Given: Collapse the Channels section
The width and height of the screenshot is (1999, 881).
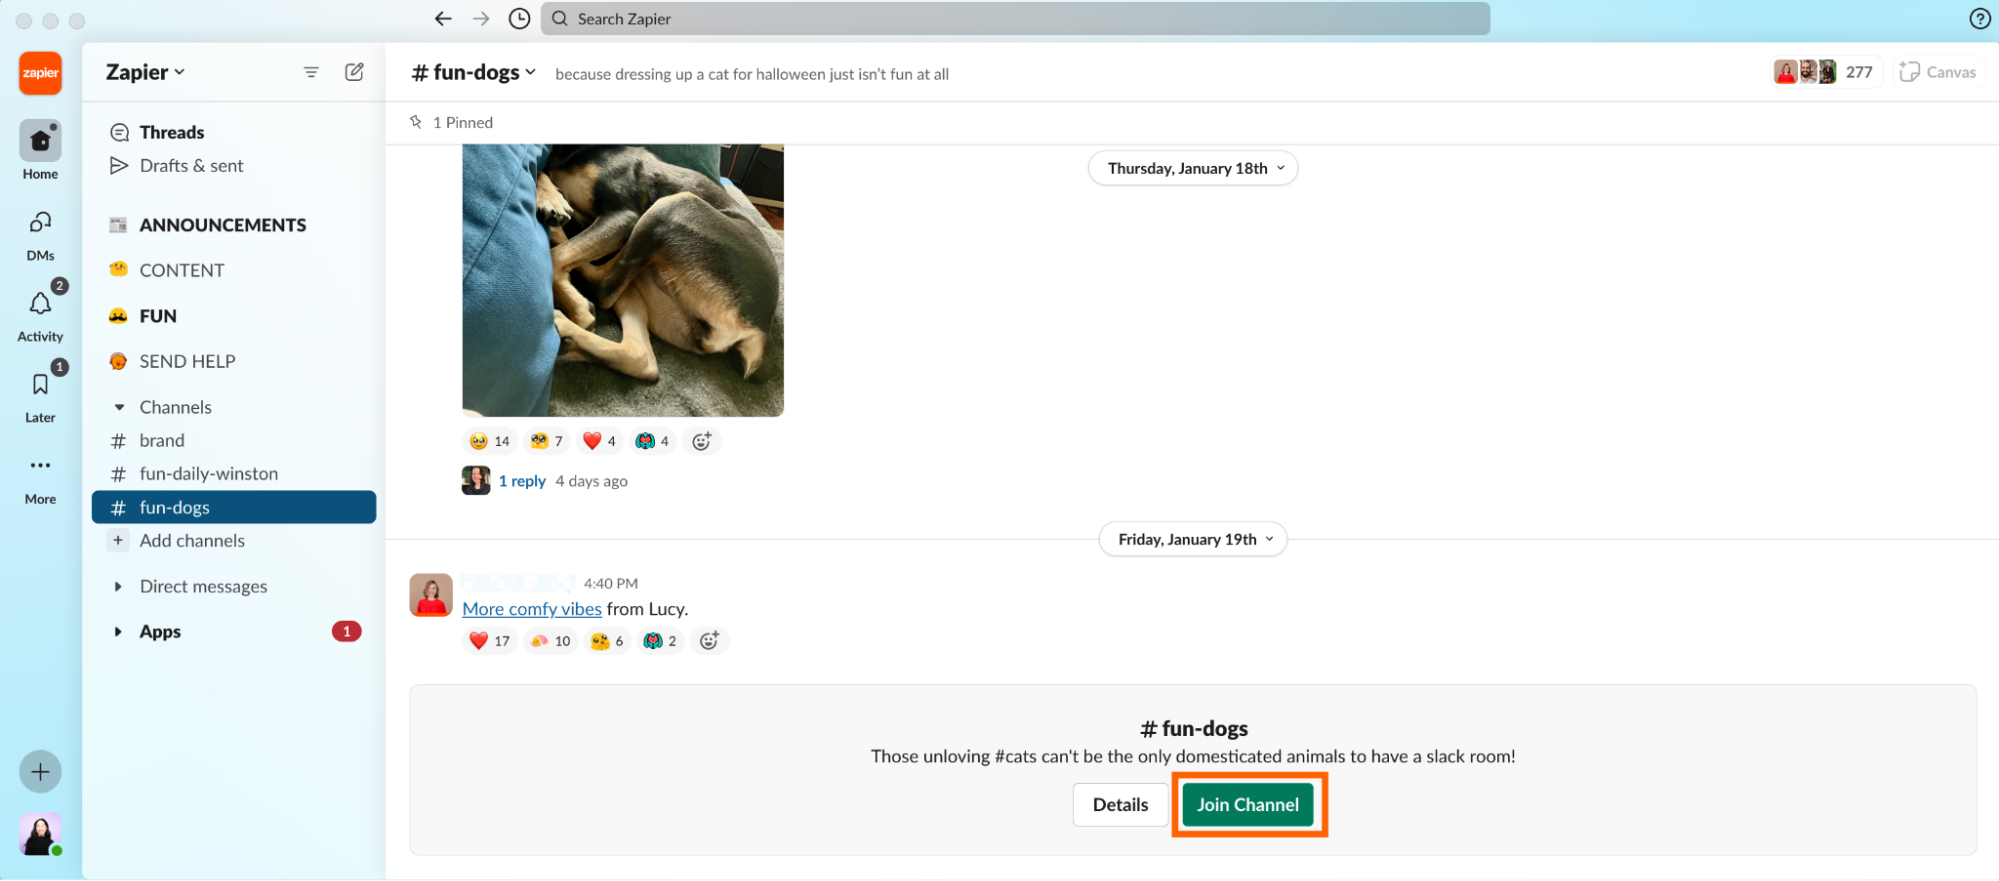Looking at the screenshot, I should (119, 407).
